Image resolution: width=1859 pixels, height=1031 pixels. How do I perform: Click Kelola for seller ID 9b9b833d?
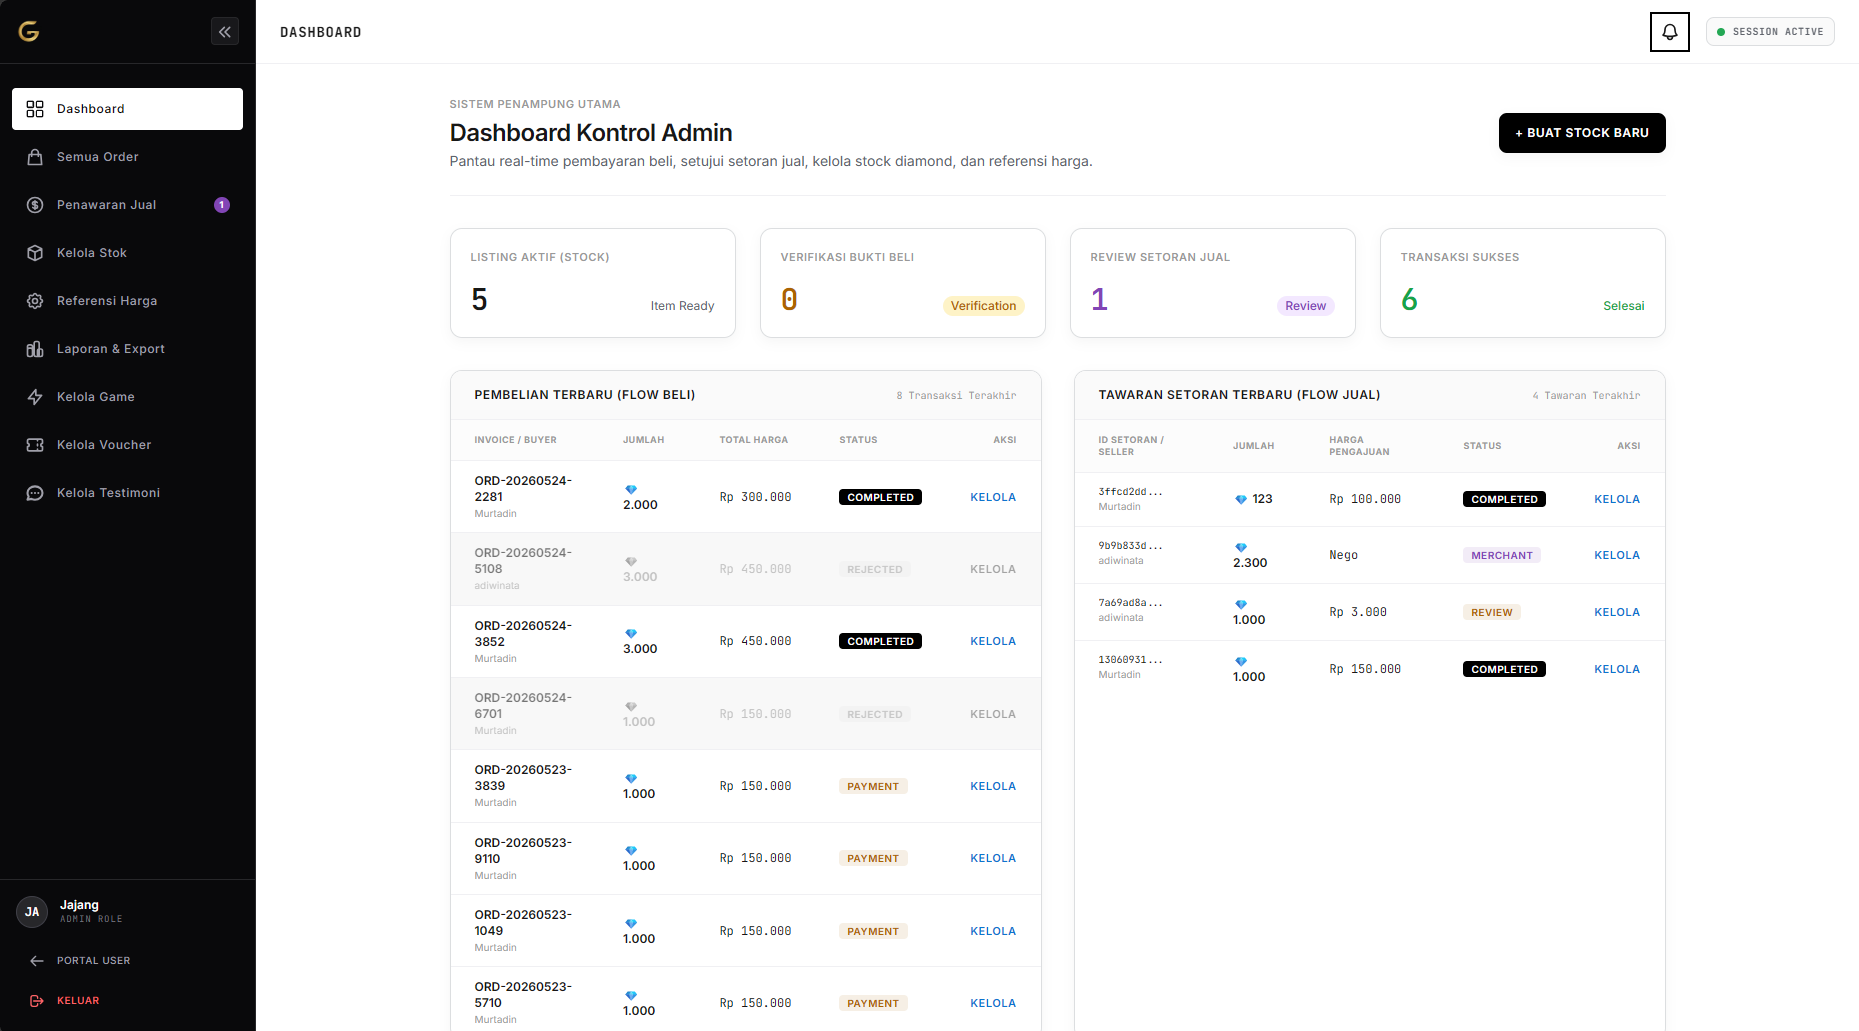click(1617, 555)
